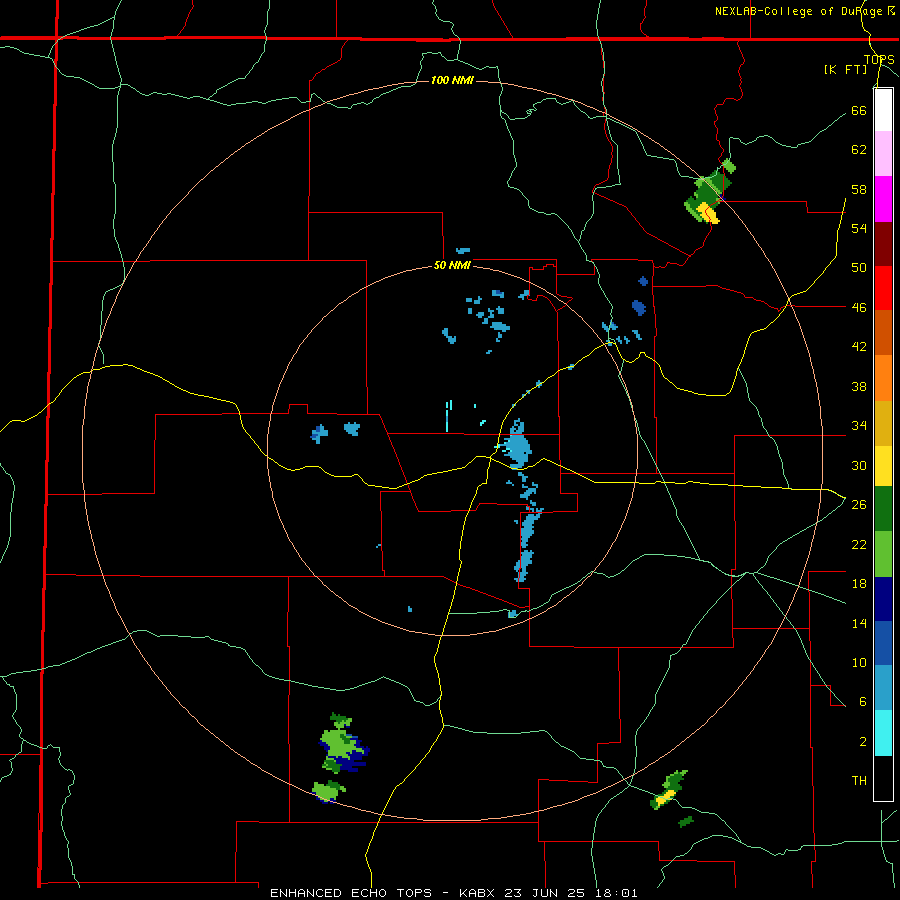The image size is (900, 900).
Task: Click the '50 NMI' range ring label
Action: [452, 265]
